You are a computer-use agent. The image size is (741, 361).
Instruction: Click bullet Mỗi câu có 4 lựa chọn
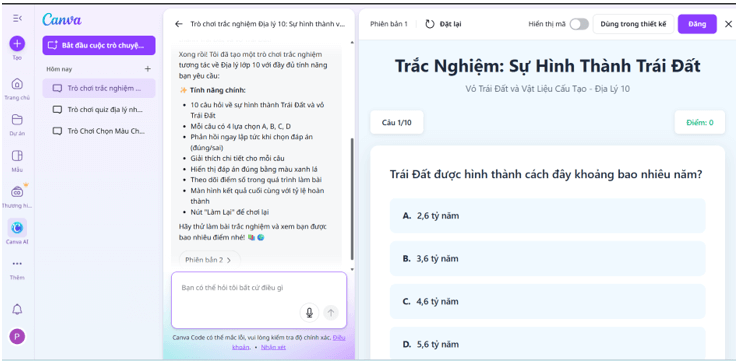241,126
